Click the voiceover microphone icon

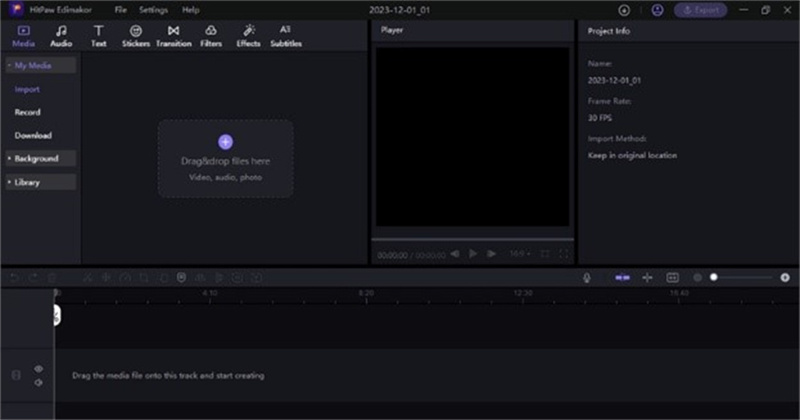tap(587, 278)
